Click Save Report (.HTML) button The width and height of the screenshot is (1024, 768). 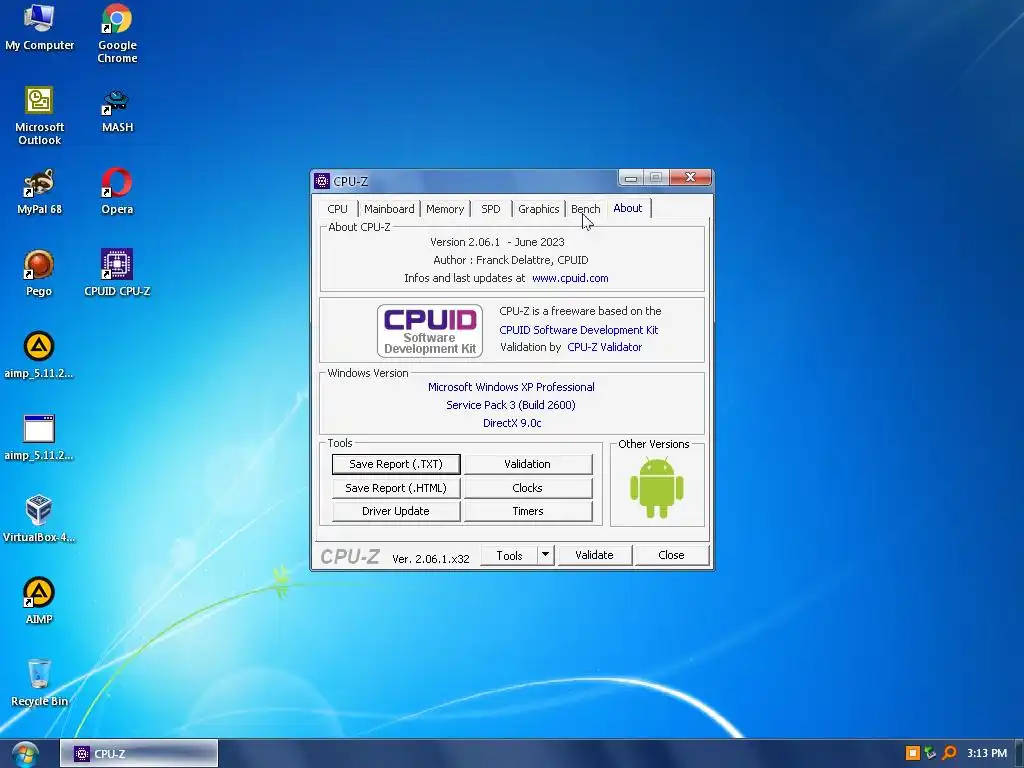pos(396,488)
